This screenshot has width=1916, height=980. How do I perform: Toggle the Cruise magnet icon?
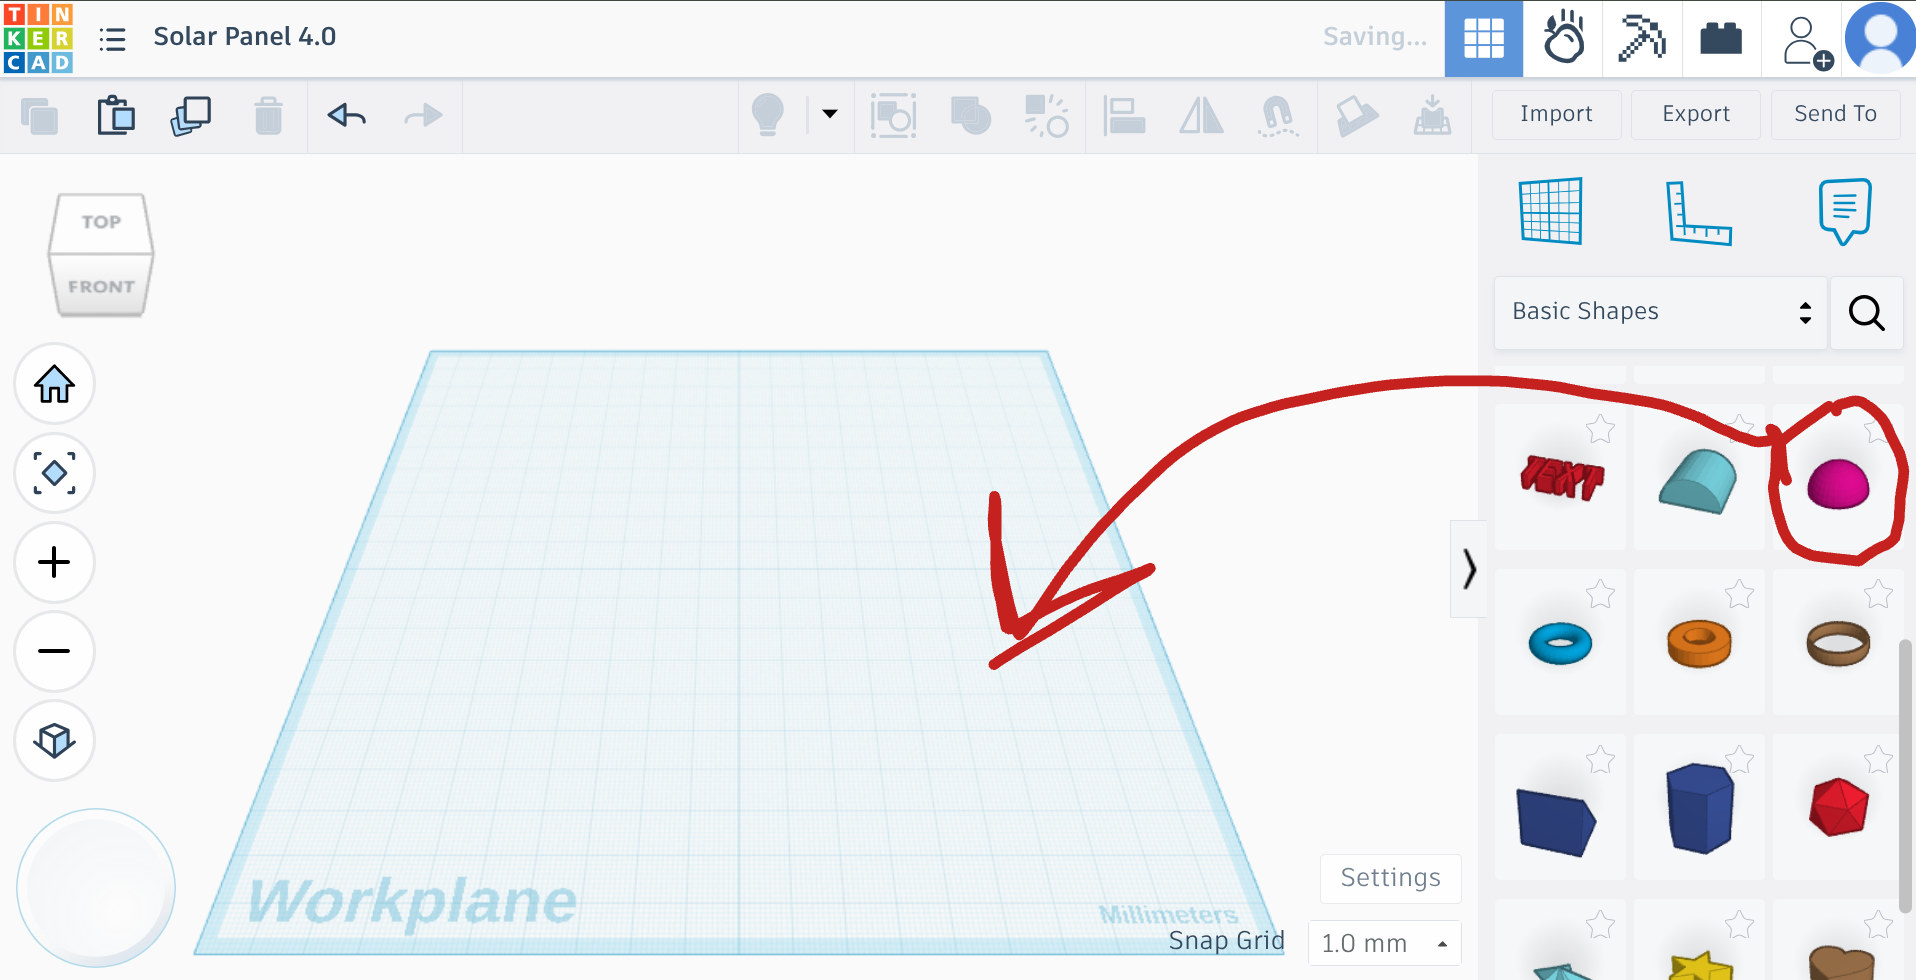tap(1278, 116)
